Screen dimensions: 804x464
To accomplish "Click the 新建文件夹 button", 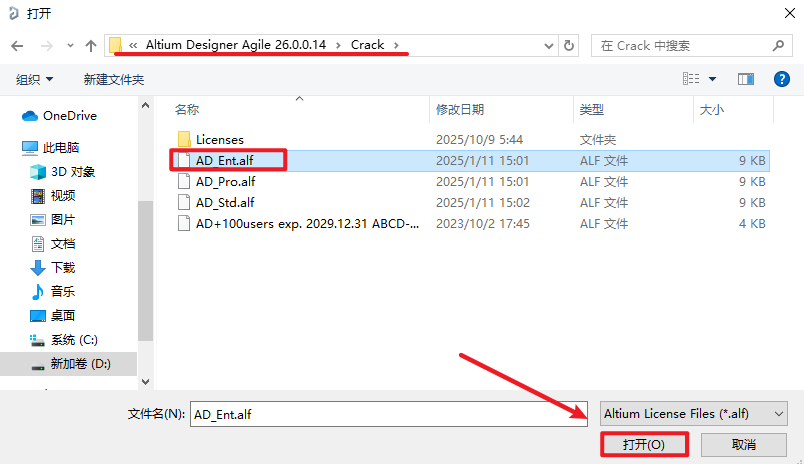I will pyautogui.click(x=114, y=79).
